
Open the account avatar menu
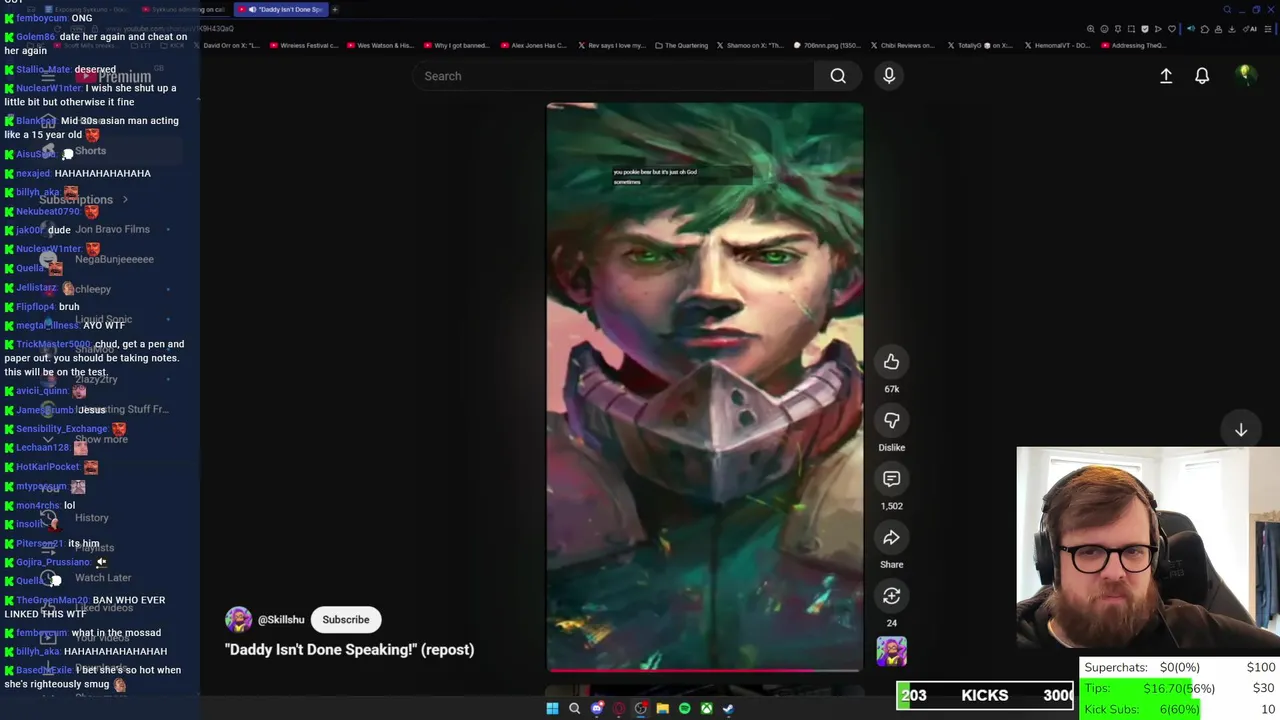[1245, 76]
